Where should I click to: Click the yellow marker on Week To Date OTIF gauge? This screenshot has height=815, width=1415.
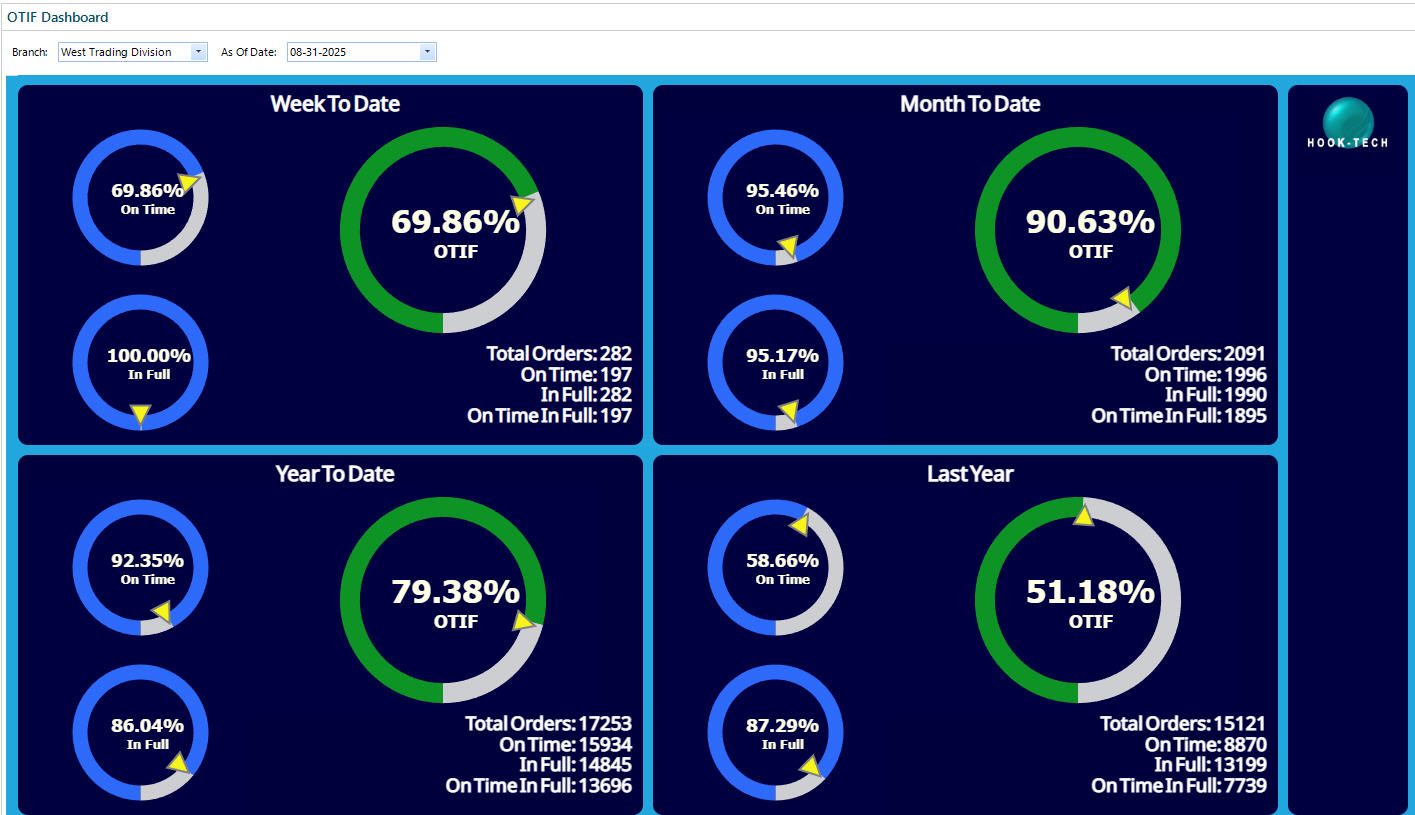coord(522,204)
